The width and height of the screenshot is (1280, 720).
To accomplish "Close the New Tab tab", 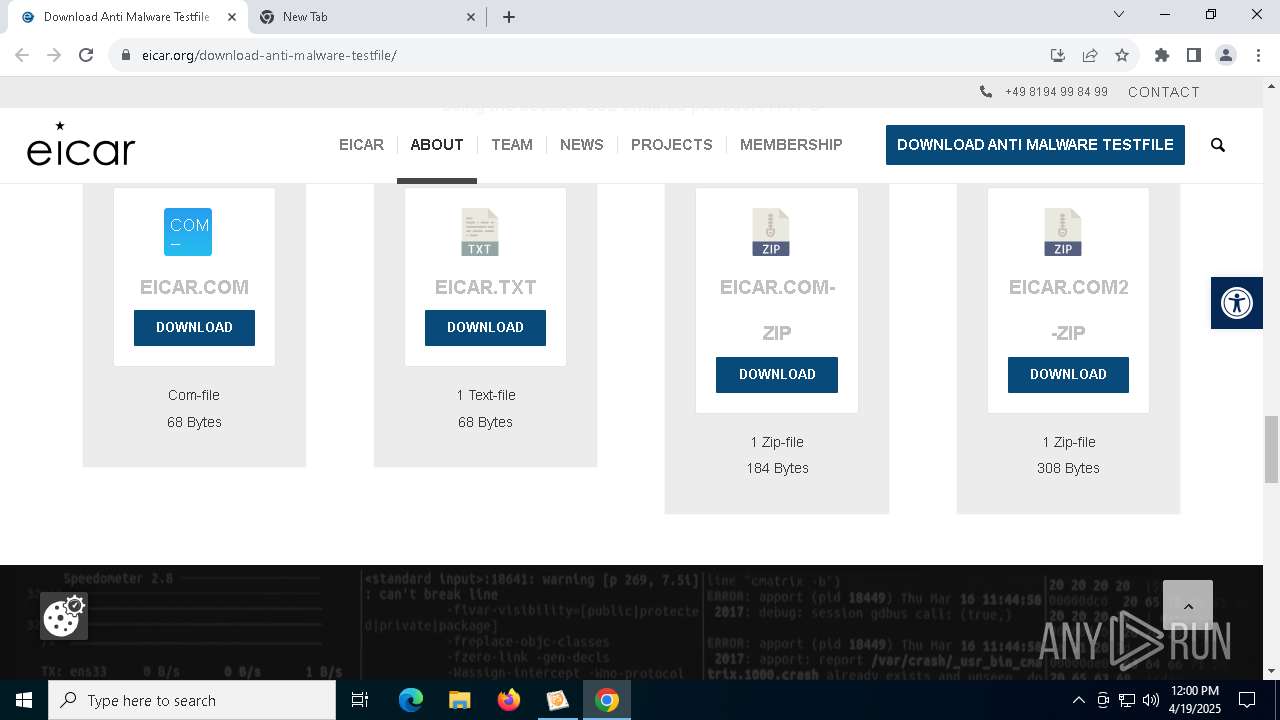I will (x=472, y=17).
